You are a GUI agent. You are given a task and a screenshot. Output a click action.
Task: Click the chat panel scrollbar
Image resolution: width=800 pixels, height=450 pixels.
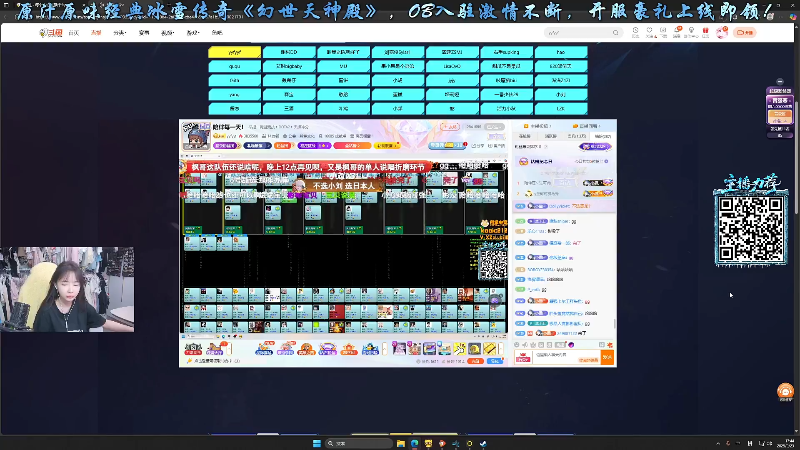(615, 324)
